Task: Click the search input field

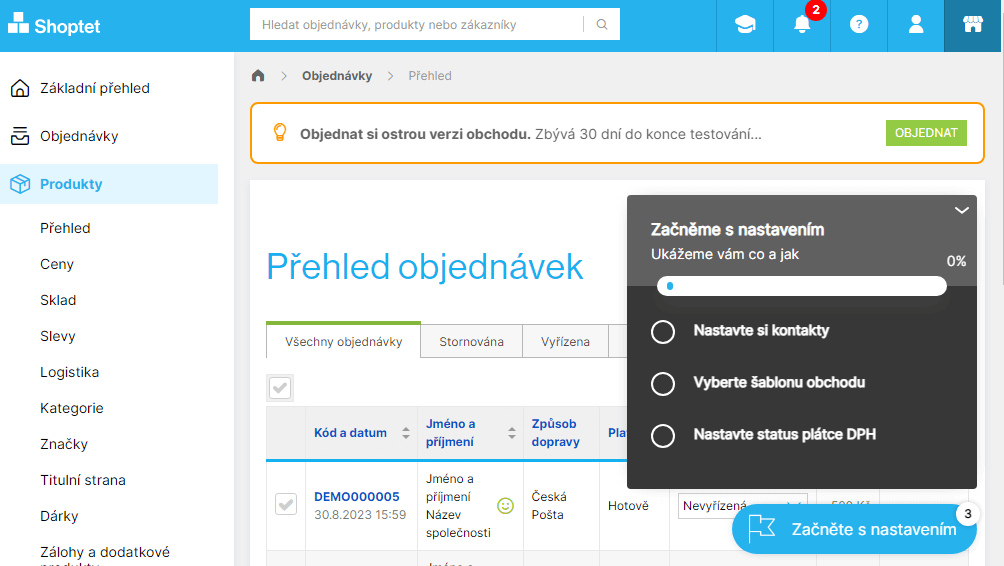Action: click(x=416, y=24)
